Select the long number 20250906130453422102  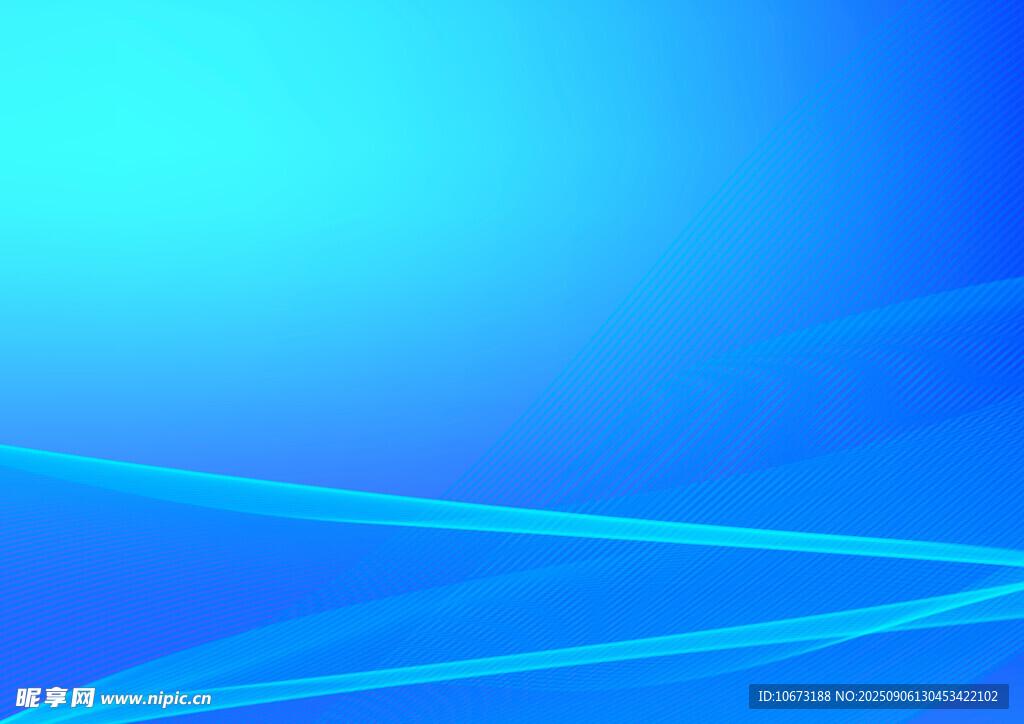pos(928,697)
